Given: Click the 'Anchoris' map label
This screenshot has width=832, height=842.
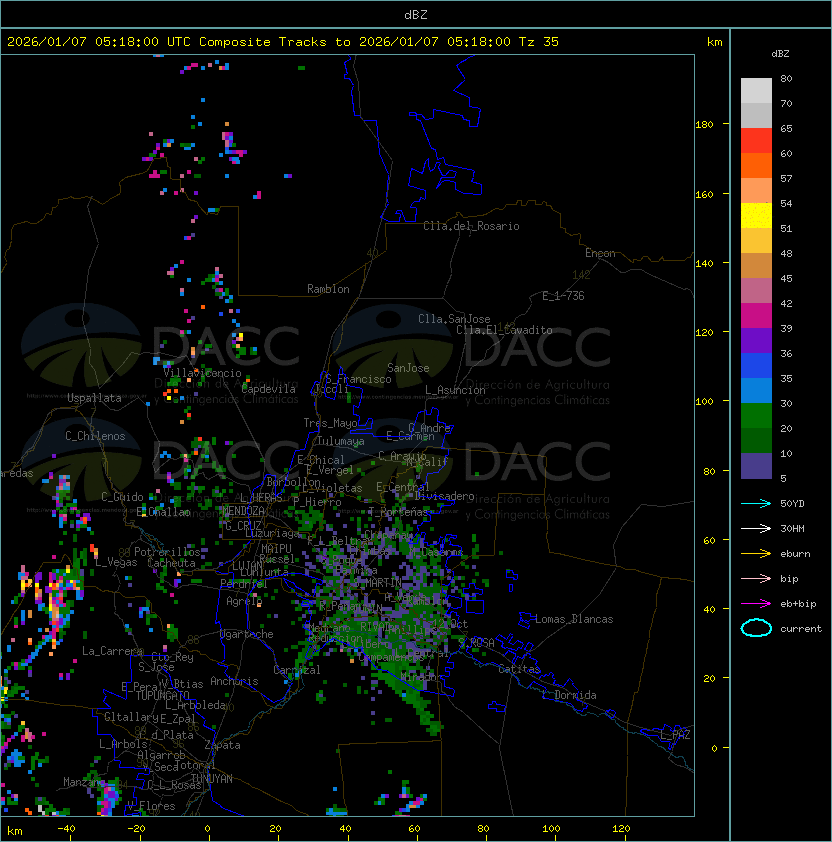Looking at the screenshot, I should [234, 681].
